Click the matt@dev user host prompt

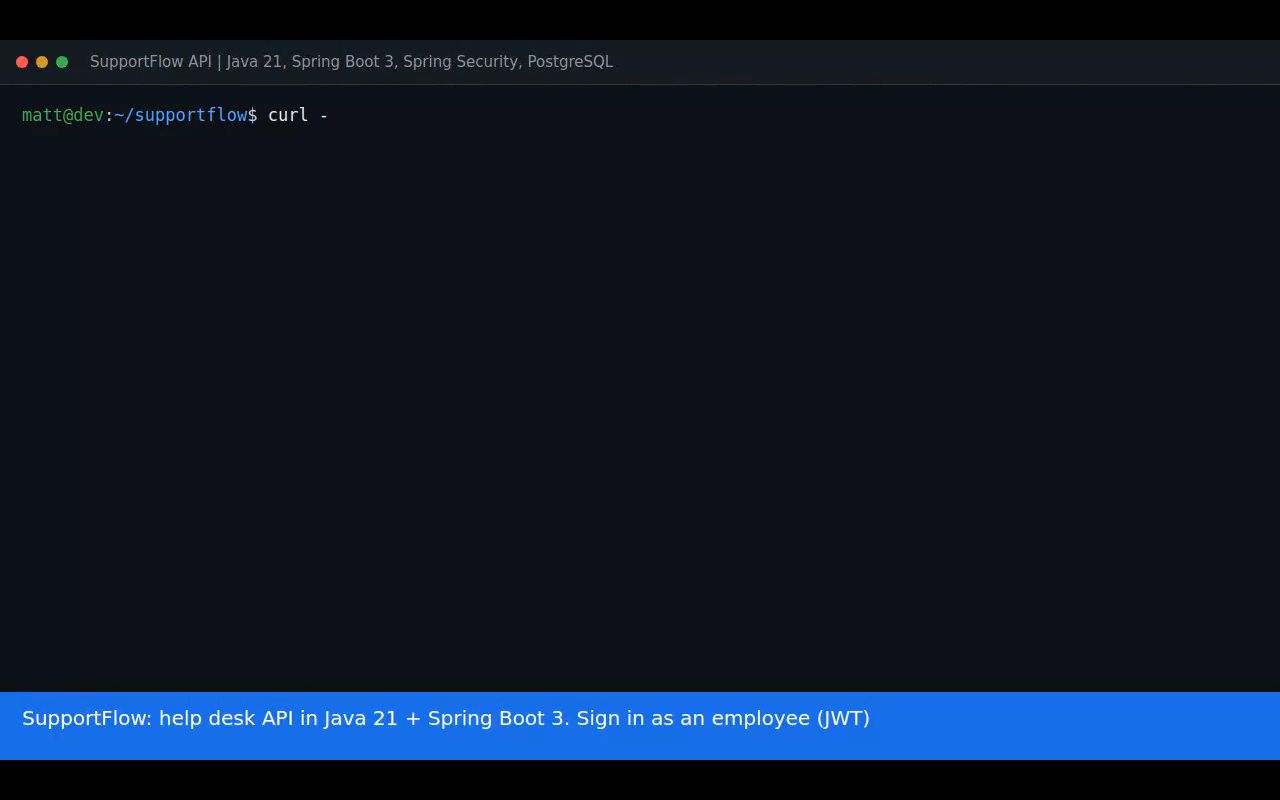(x=63, y=115)
